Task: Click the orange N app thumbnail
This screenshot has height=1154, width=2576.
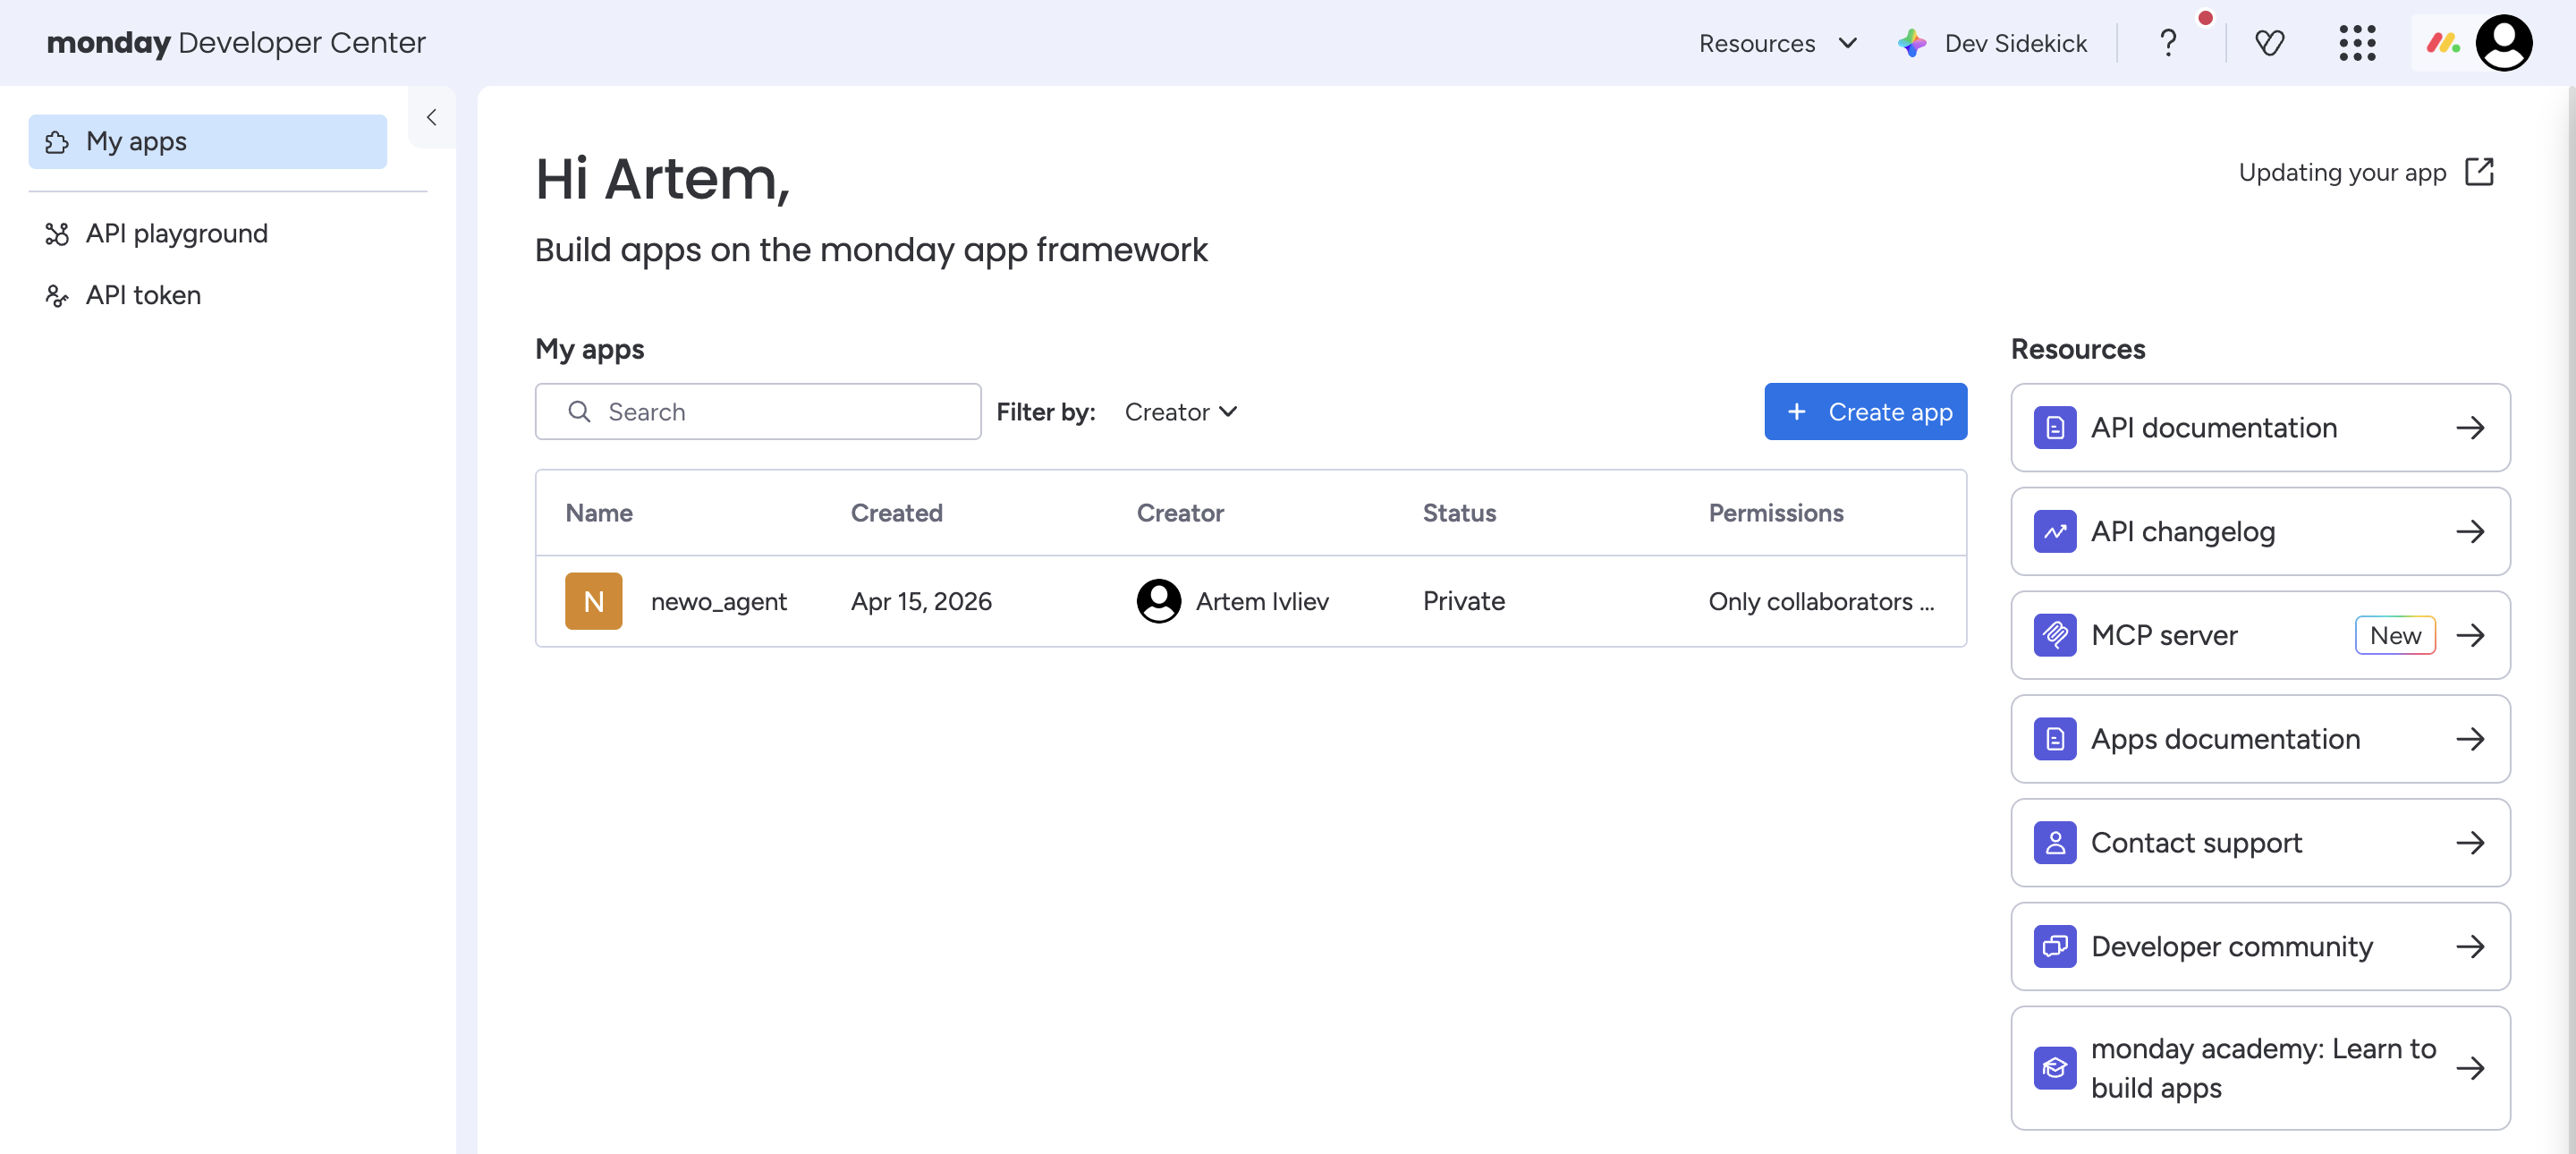Action: 594,601
